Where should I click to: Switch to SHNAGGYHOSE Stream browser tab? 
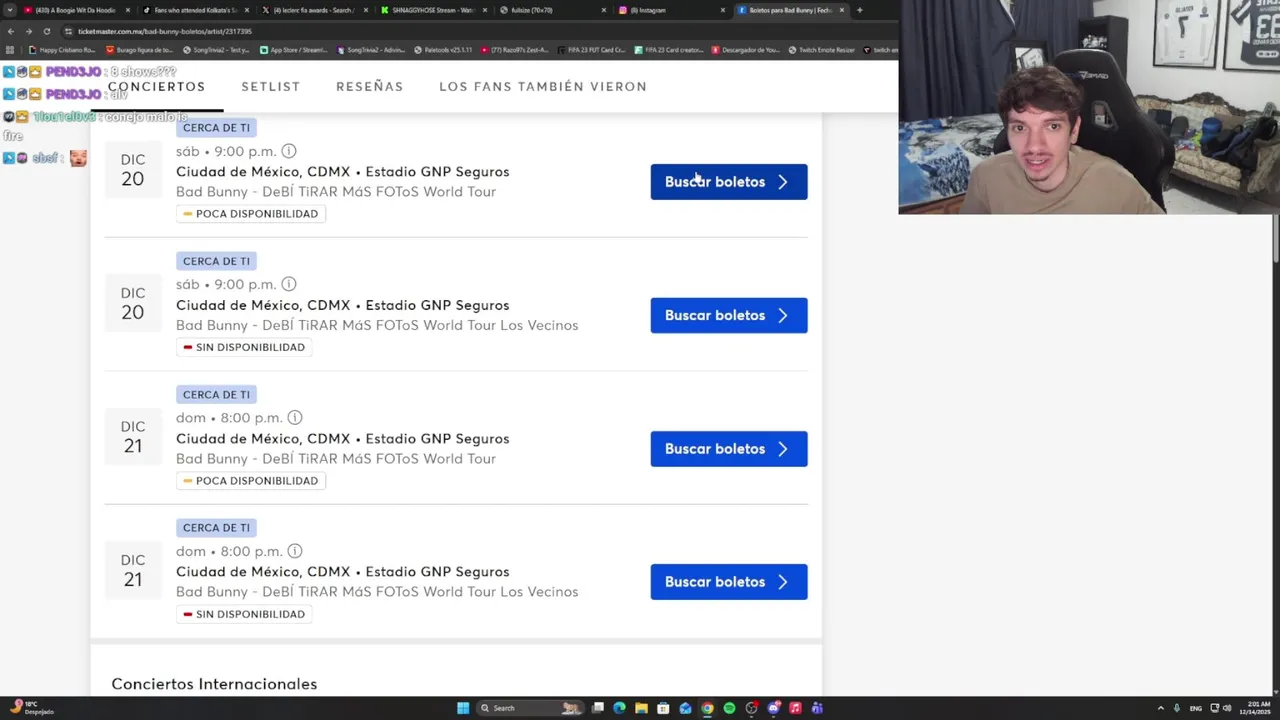point(433,10)
